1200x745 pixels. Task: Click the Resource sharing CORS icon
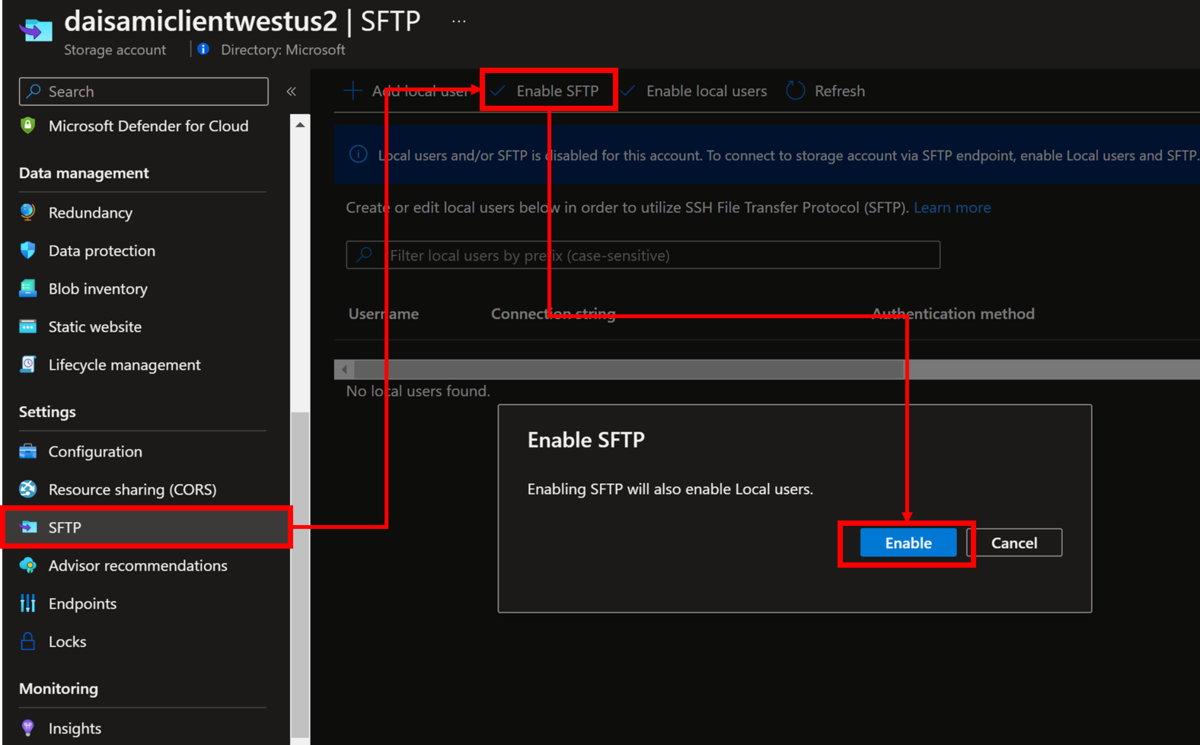pyautogui.click(x=28, y=489)
